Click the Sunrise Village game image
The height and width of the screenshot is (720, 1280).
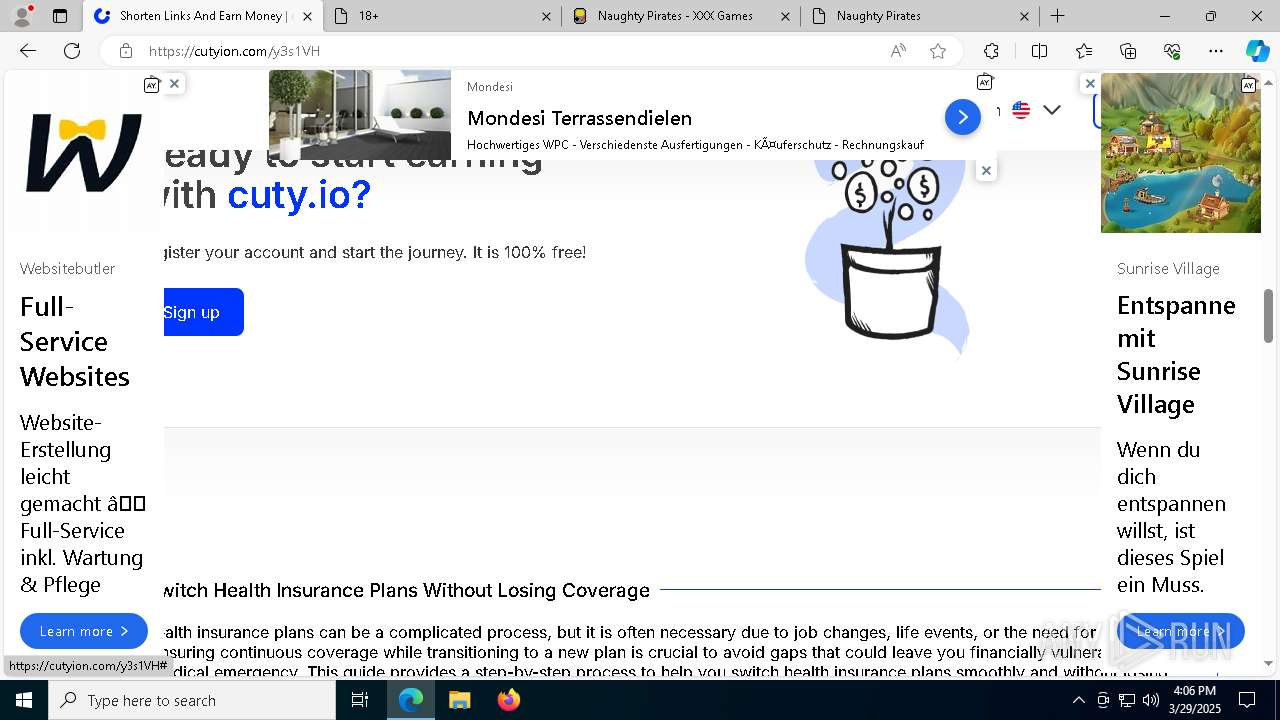click(x=1181, y=153)
